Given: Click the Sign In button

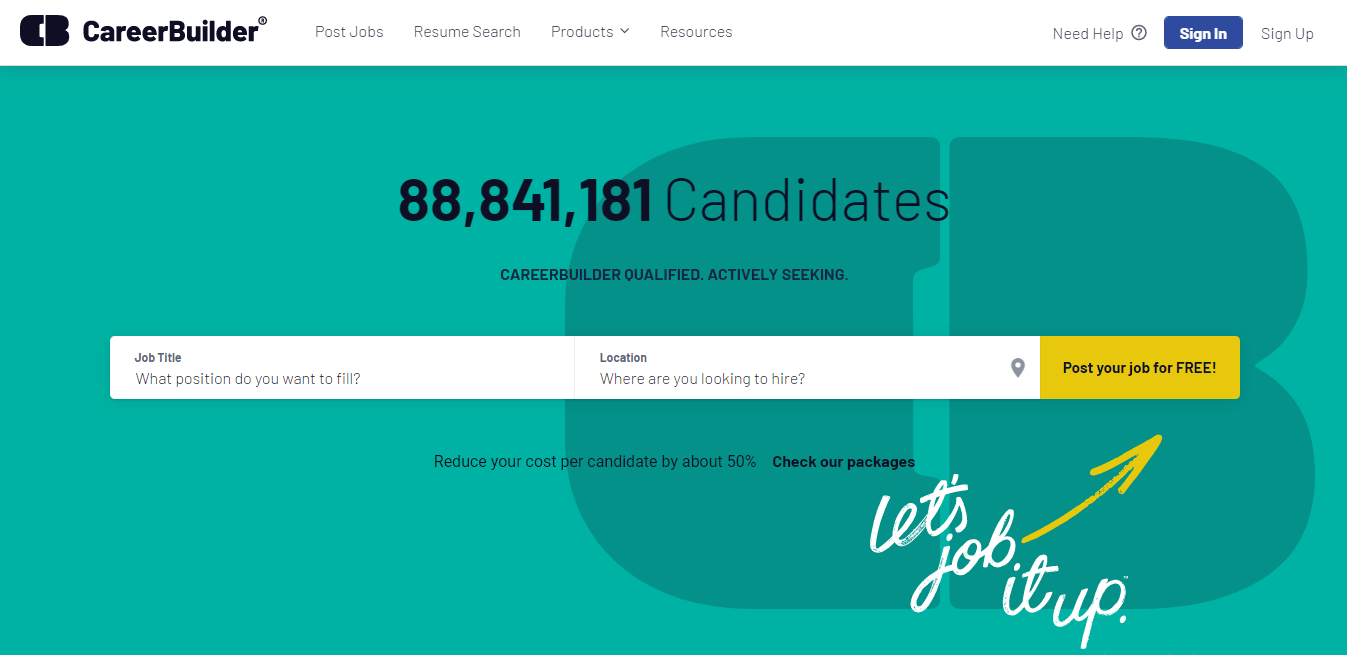Looking at the screenshot, I should [1203, 33].
